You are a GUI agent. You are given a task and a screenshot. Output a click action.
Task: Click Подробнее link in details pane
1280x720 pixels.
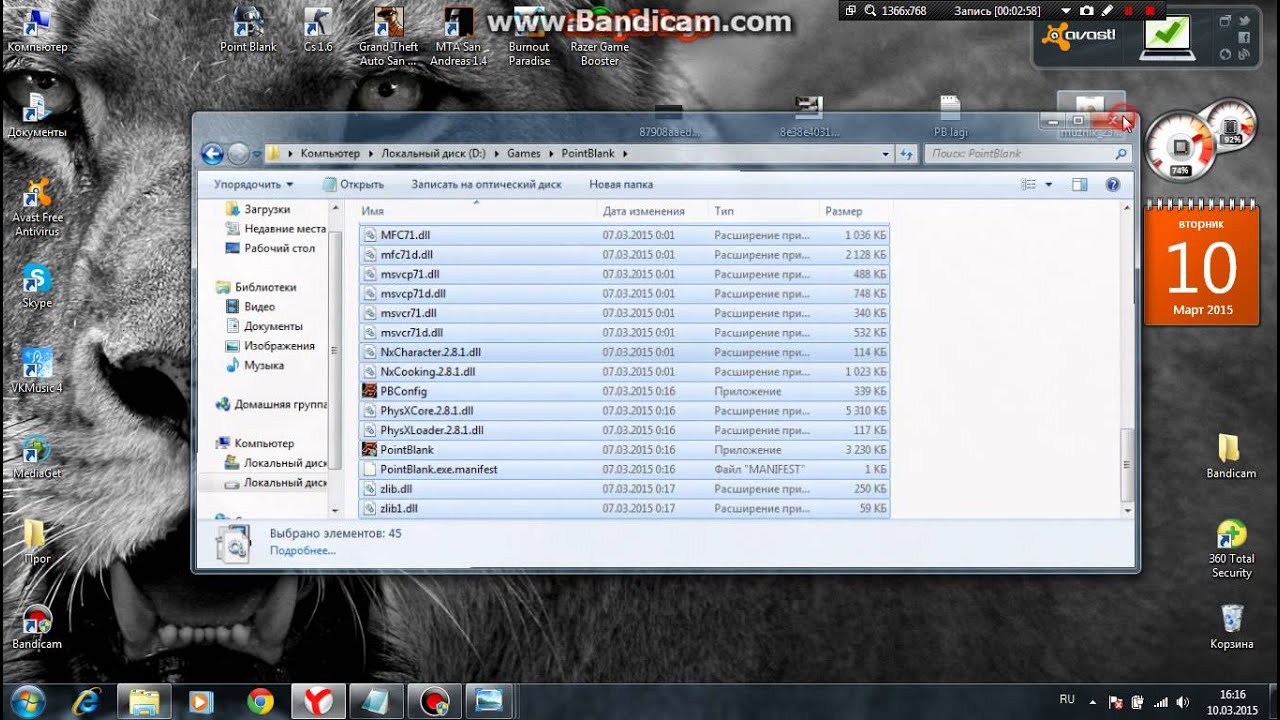[302, 551]
